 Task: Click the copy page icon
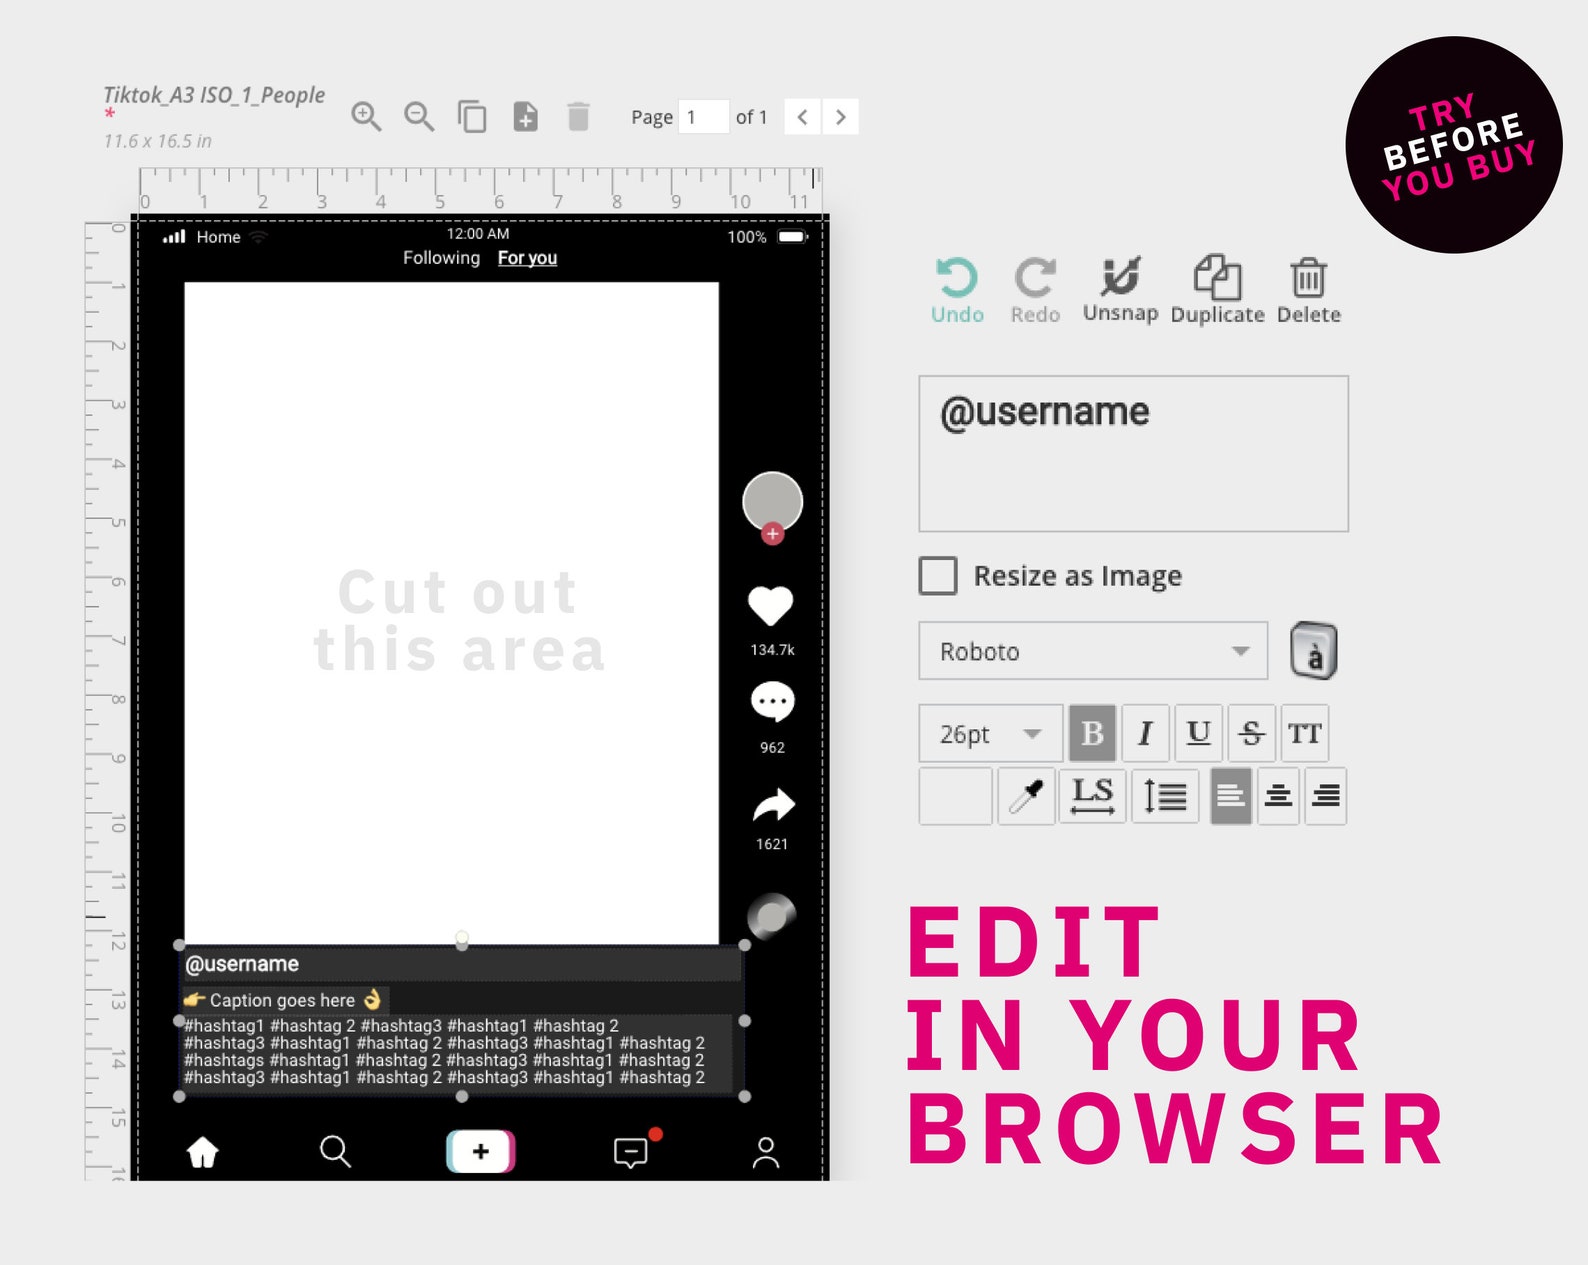[x=472, y=117]
